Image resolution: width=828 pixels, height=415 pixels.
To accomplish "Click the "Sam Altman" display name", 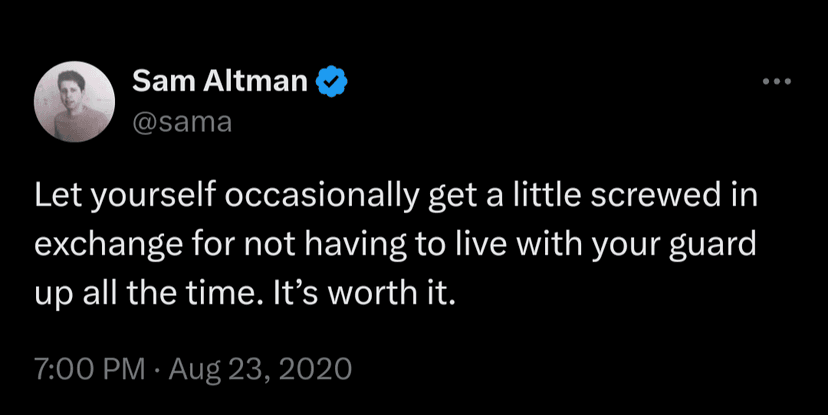I will [219, 81].
